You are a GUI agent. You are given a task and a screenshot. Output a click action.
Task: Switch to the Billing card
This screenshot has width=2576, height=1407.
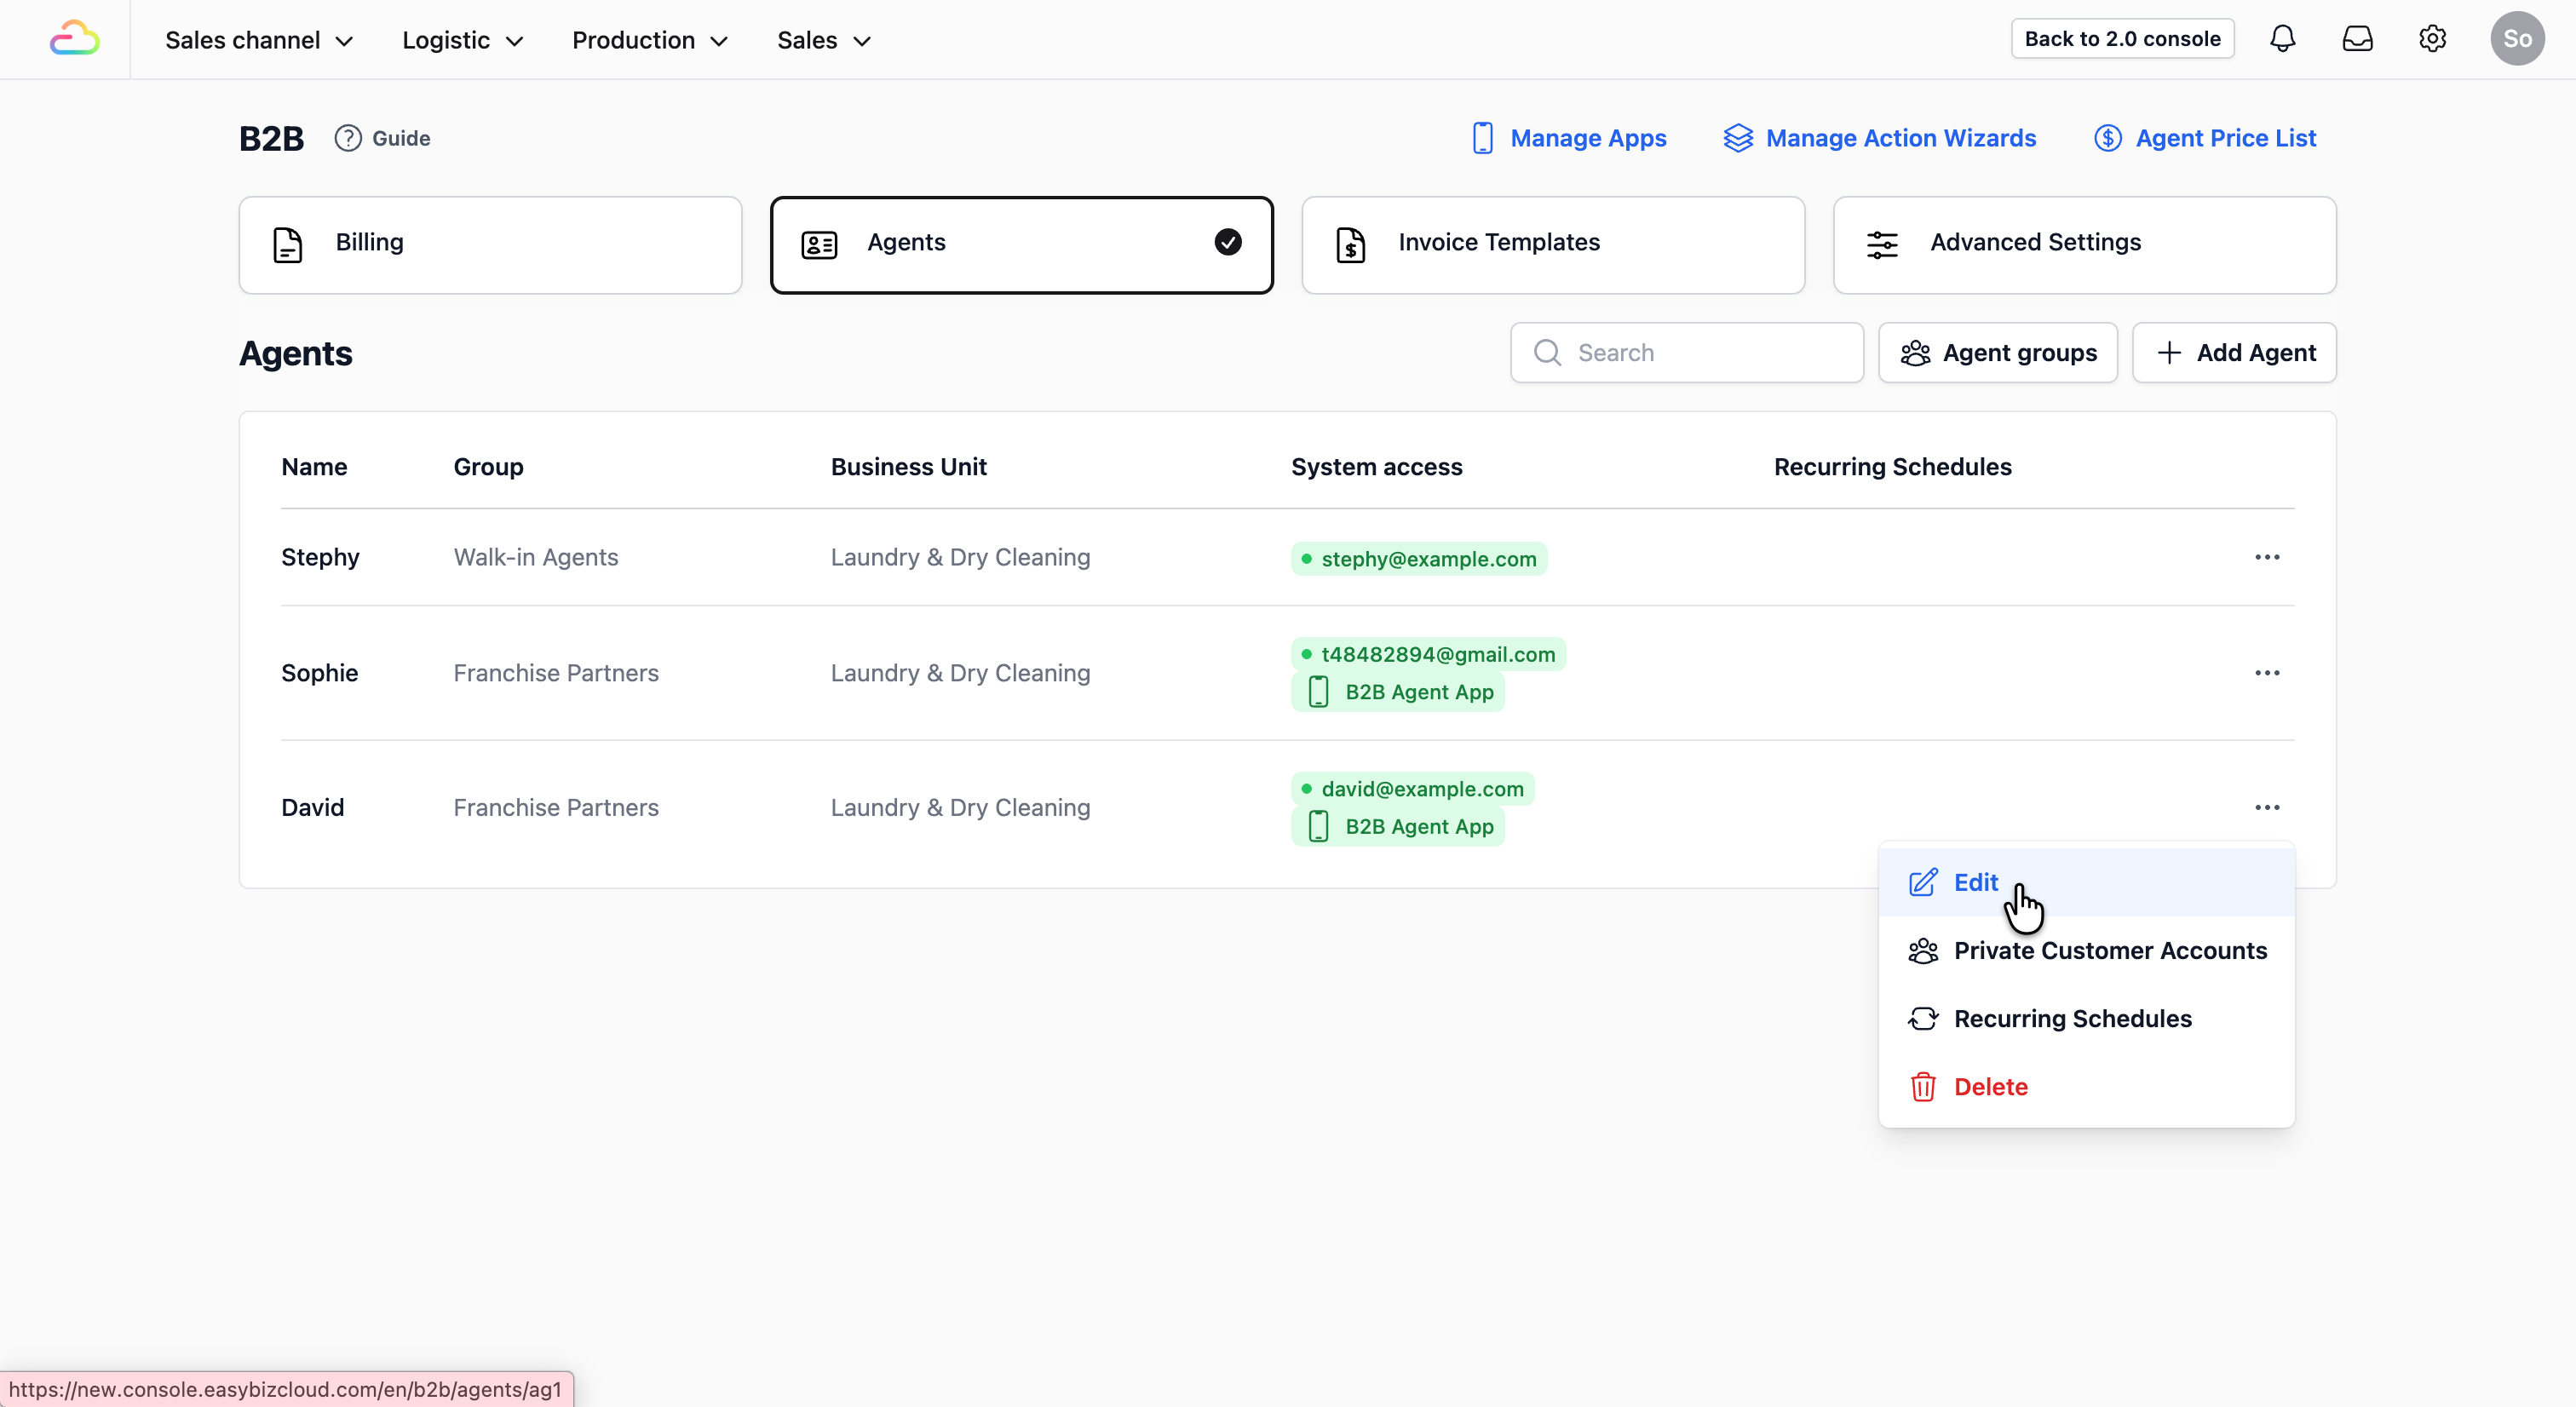point(490,244)
